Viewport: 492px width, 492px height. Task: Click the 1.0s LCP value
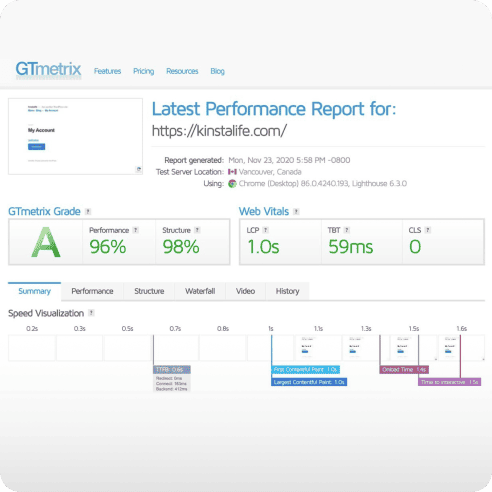click(x=263, y=247)
